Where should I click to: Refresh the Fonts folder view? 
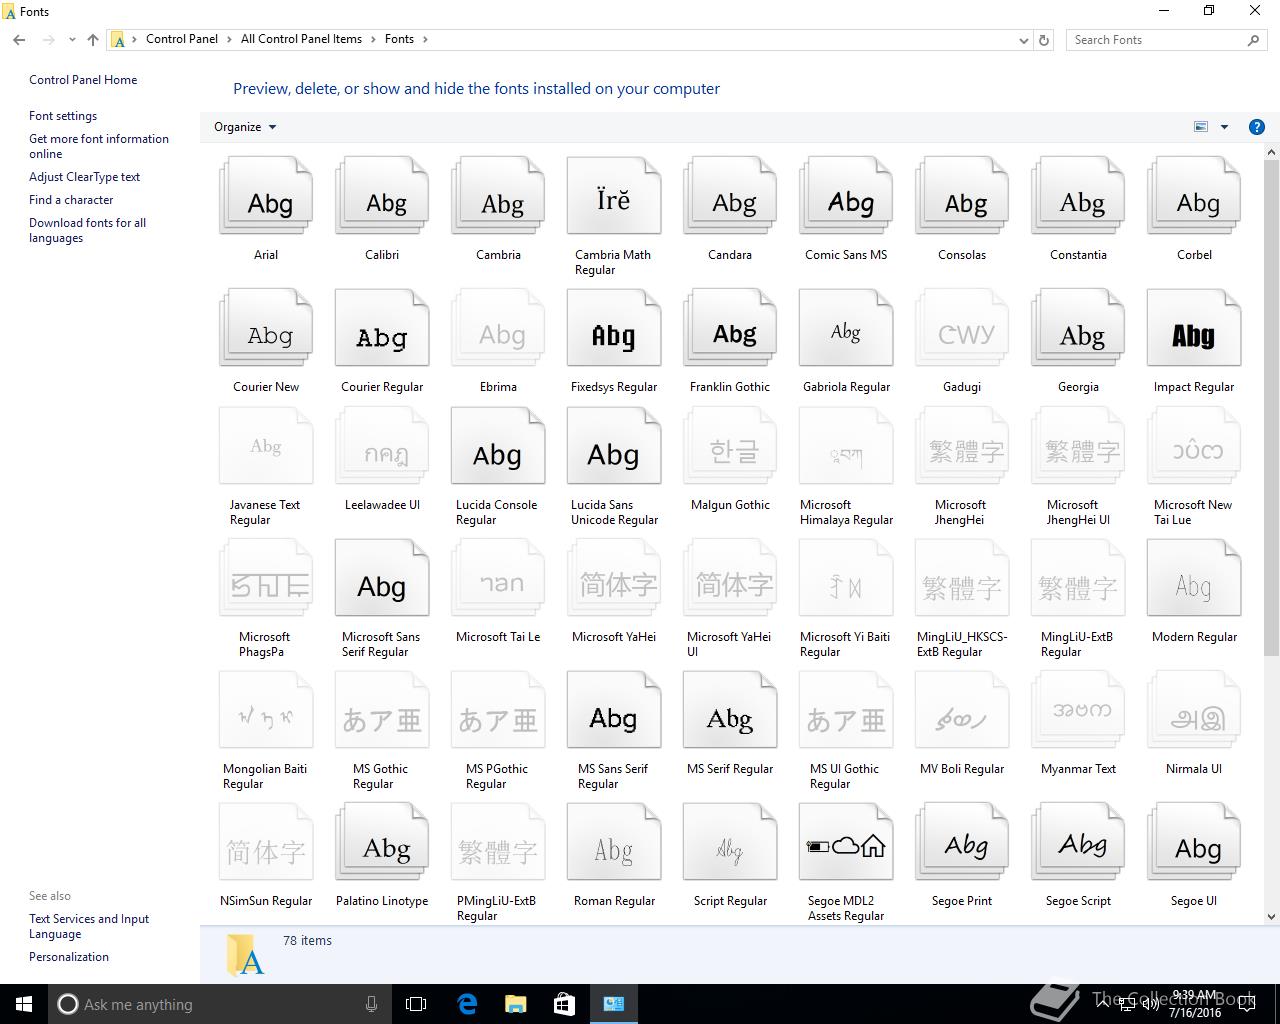point(1044,40)
